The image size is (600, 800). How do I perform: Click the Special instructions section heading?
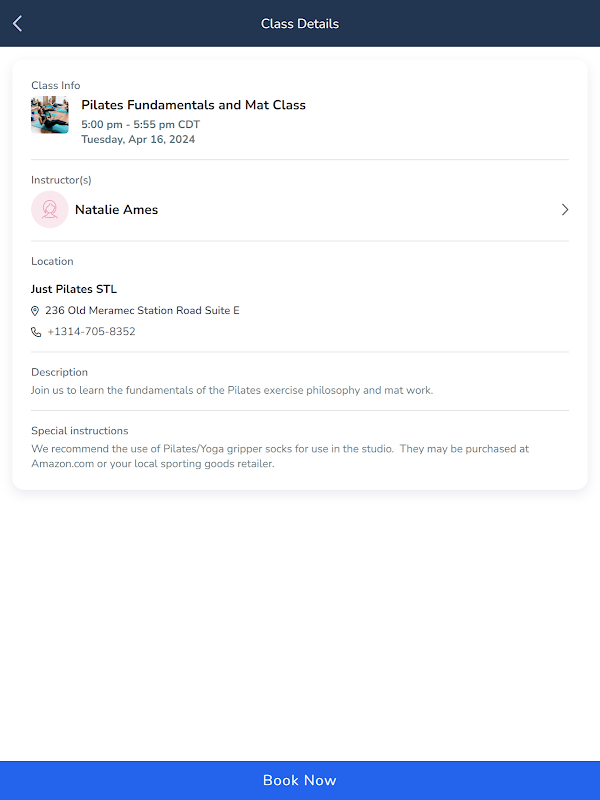point(79,431)
